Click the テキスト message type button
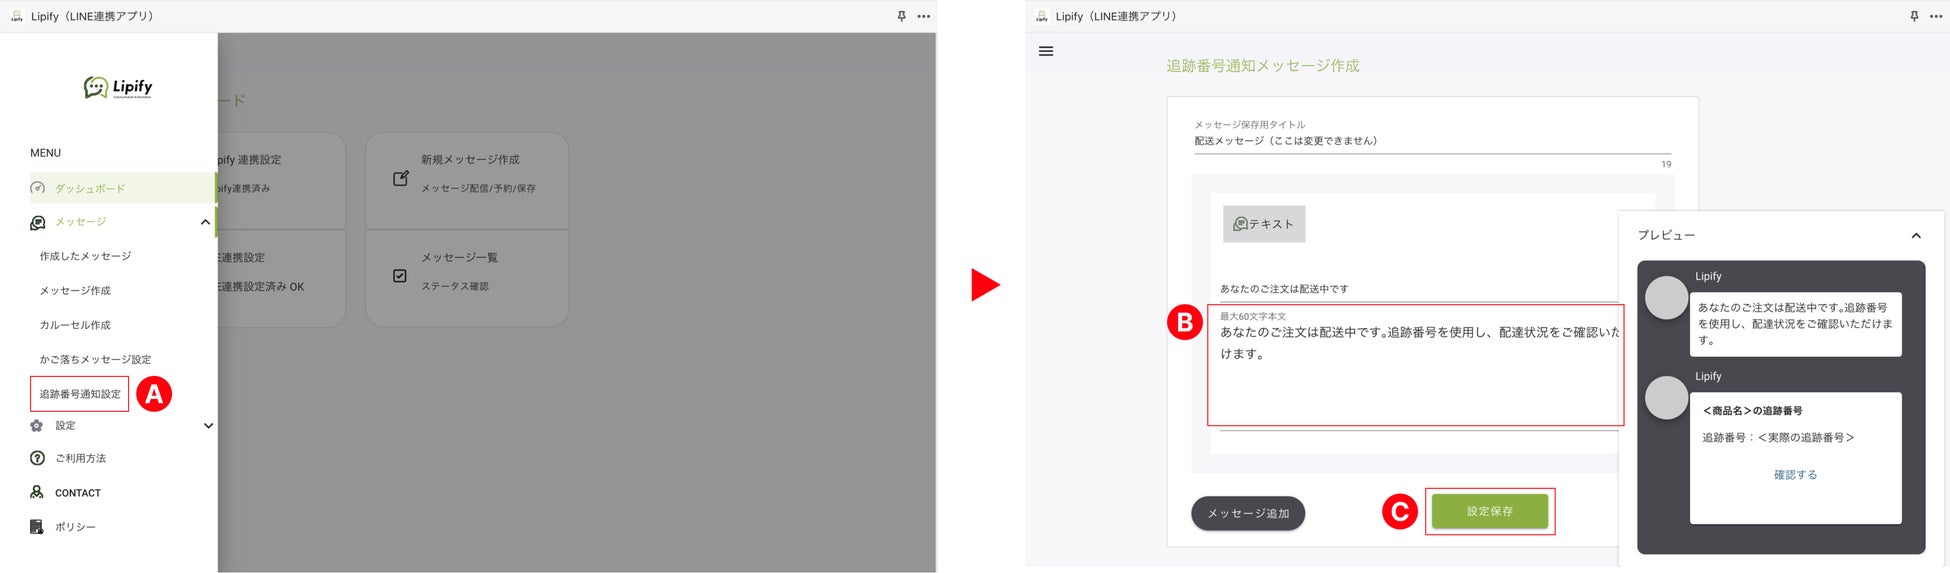Screen dimensions: 1950x573 1264,224
